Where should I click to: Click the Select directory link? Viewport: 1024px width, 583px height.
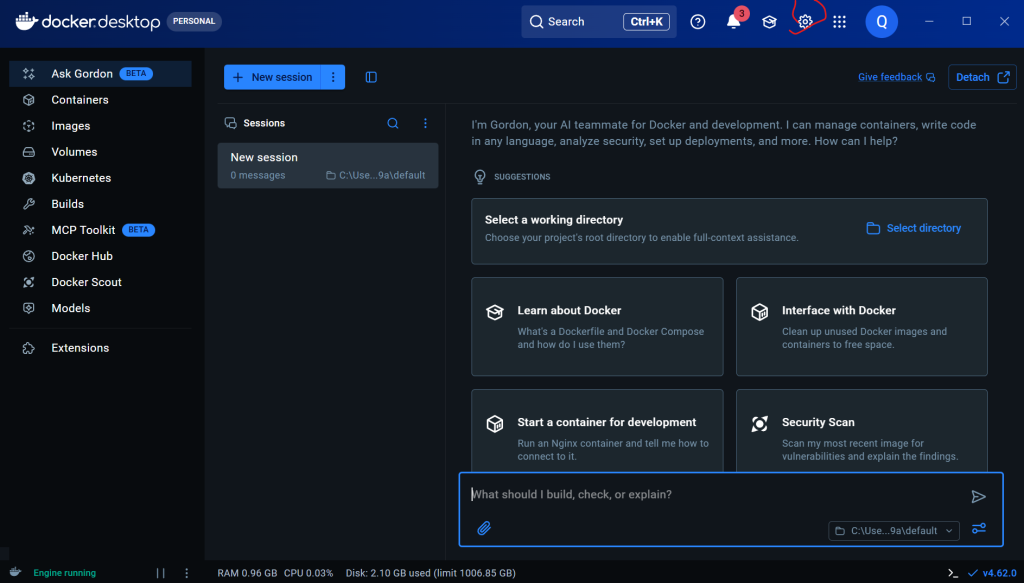point(914,228)
